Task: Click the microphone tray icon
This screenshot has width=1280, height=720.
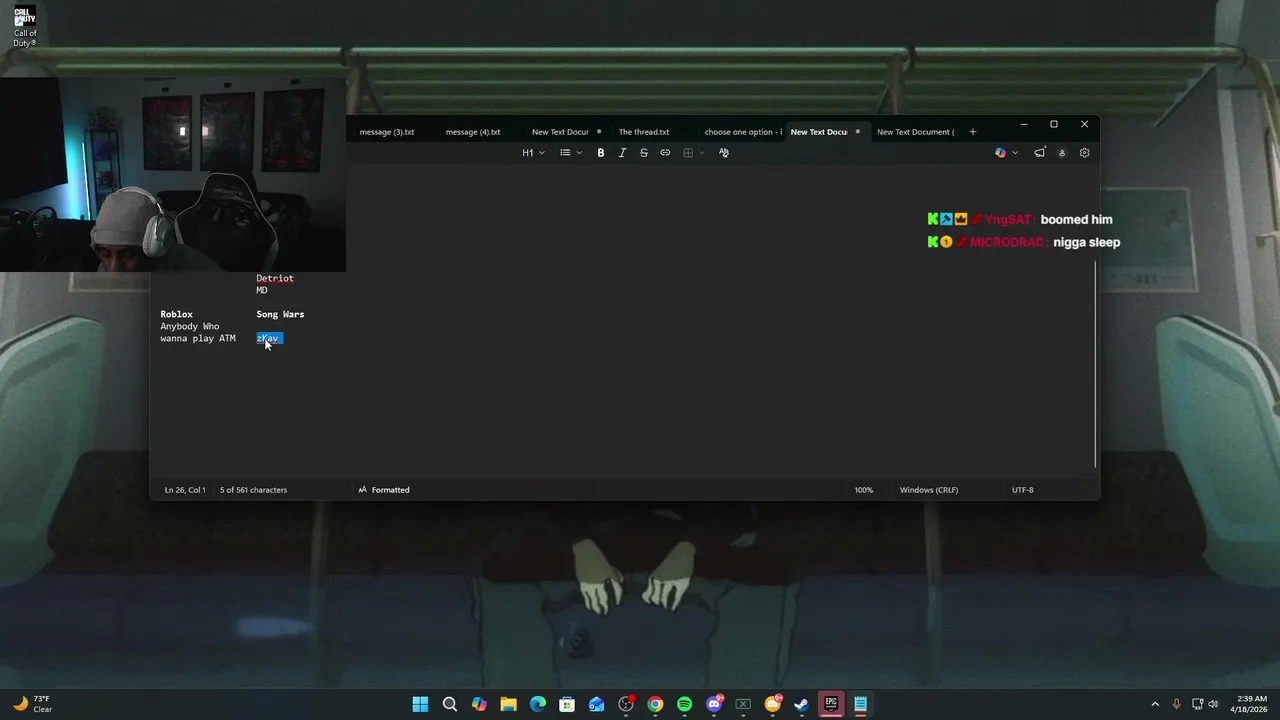Action: tap(1176, 704)
